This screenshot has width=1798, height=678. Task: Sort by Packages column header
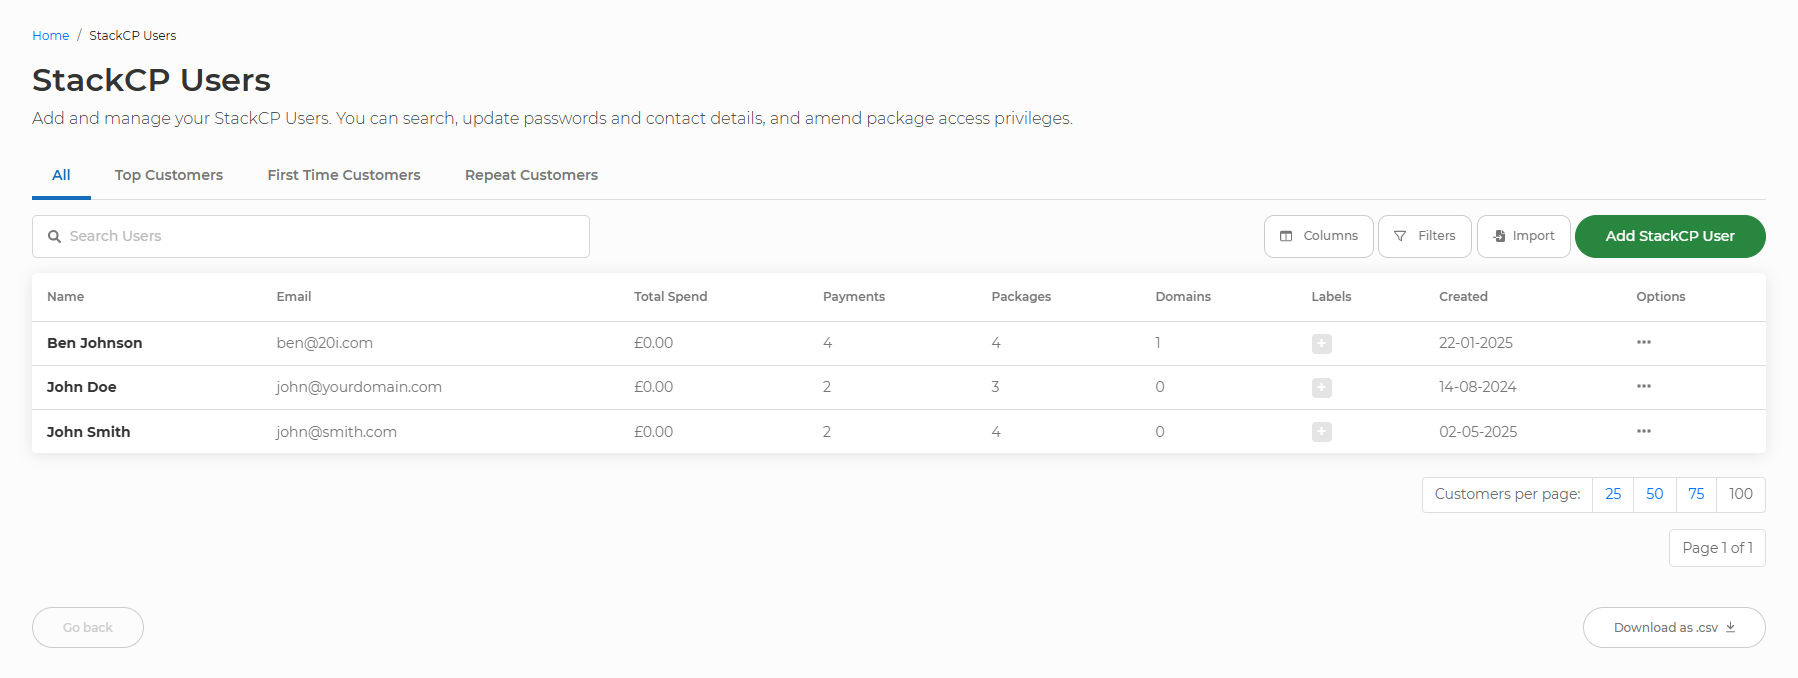(1021, 297)
